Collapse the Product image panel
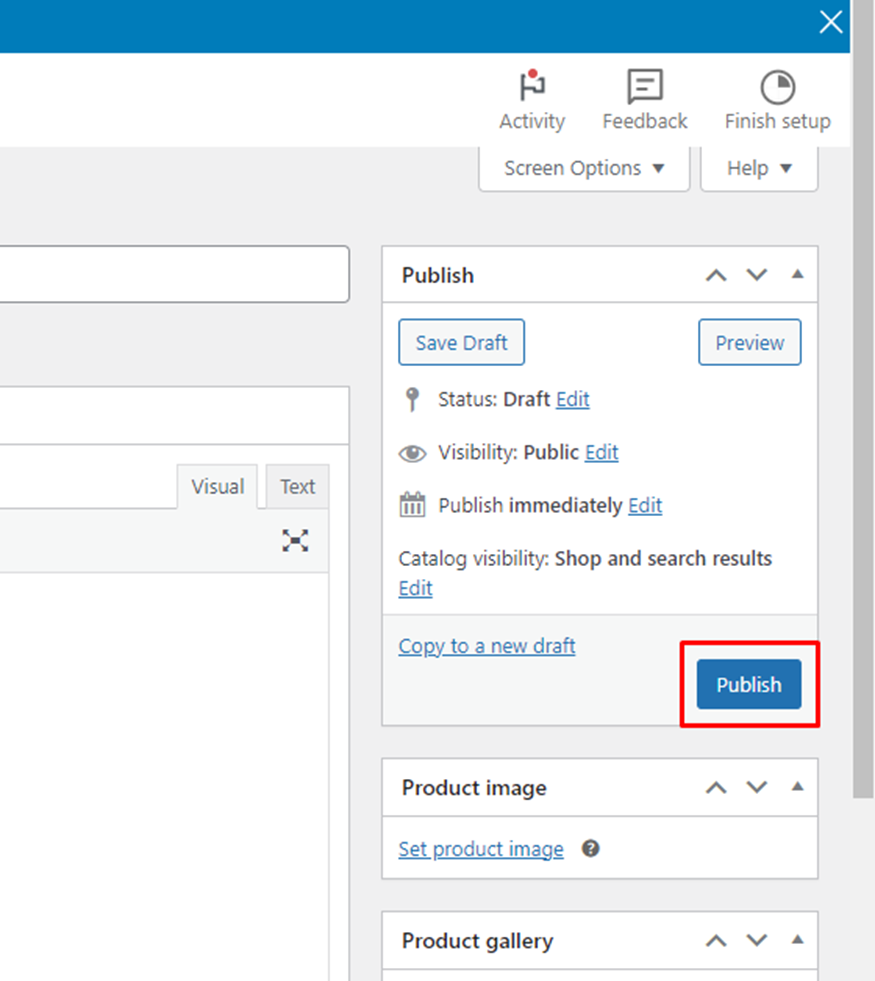 pyautogui.click(x=797, y=787)
